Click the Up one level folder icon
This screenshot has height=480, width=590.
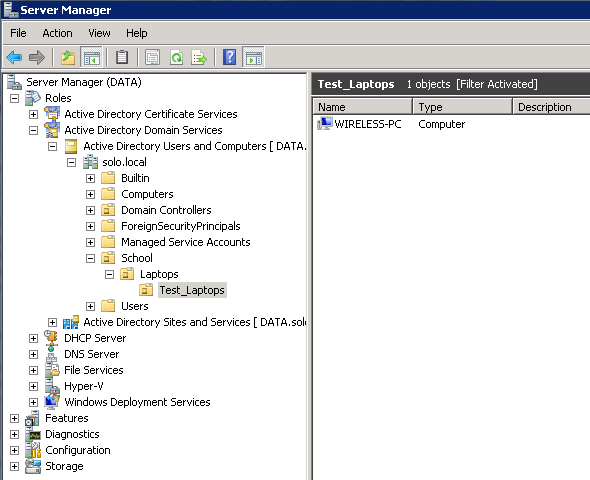pos(68,58)
